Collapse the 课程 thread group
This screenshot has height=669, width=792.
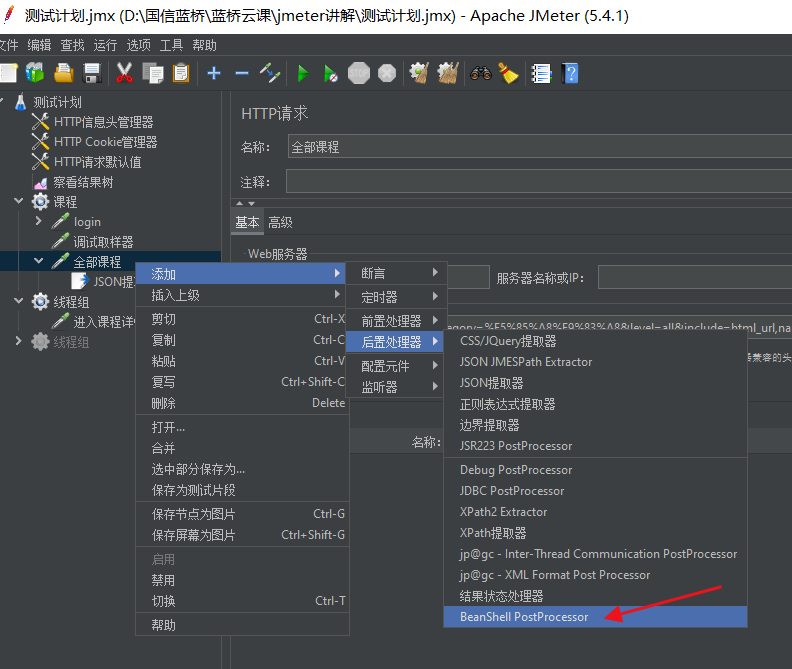point(19,201)
